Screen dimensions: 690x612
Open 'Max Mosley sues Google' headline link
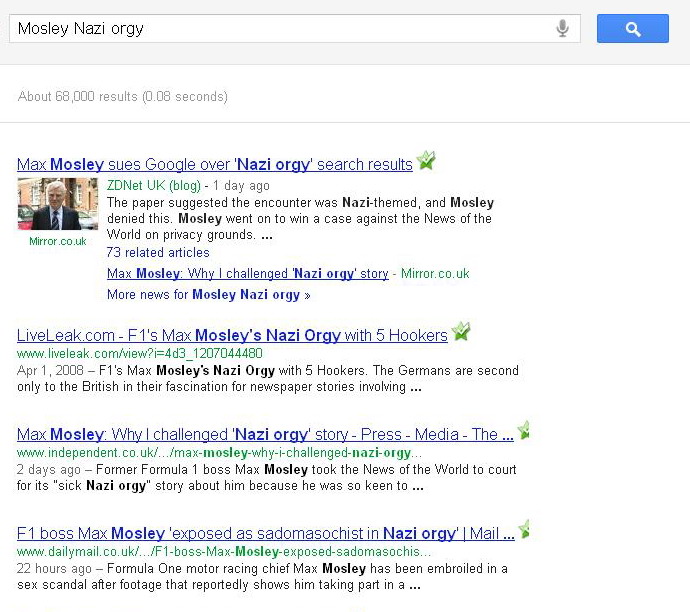pos(215,164)
